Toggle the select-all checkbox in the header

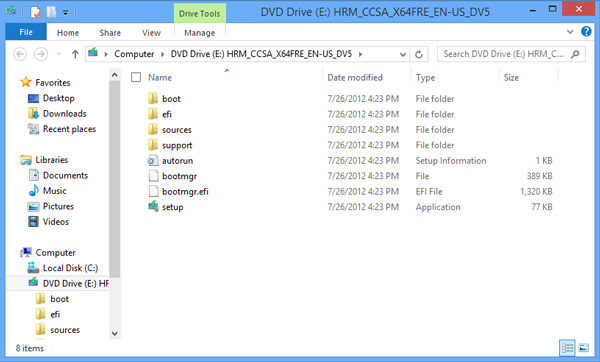(136, 77)
